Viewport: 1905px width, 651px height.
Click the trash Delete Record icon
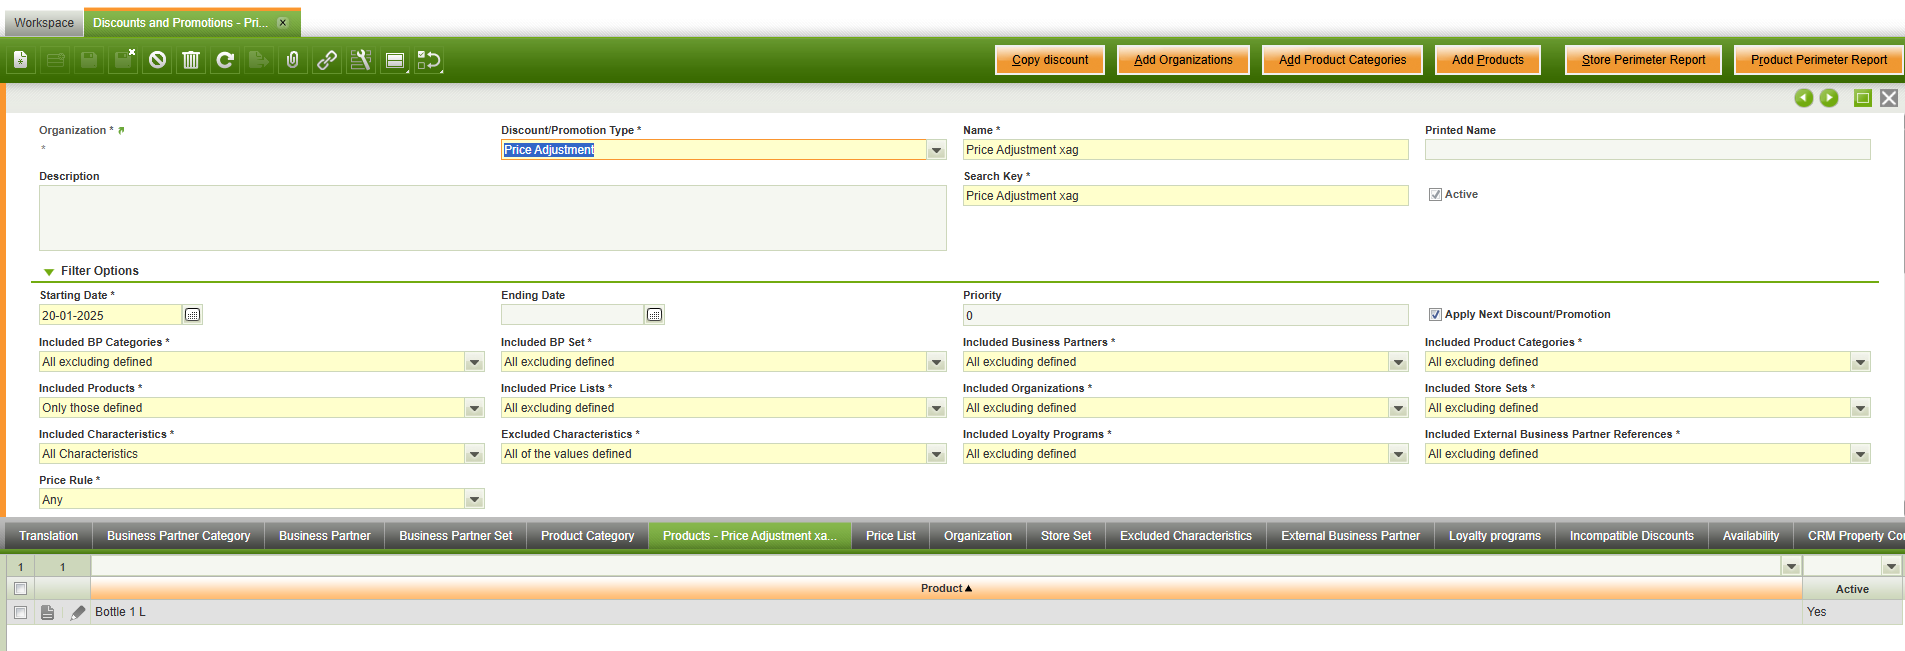click(191, 60)
